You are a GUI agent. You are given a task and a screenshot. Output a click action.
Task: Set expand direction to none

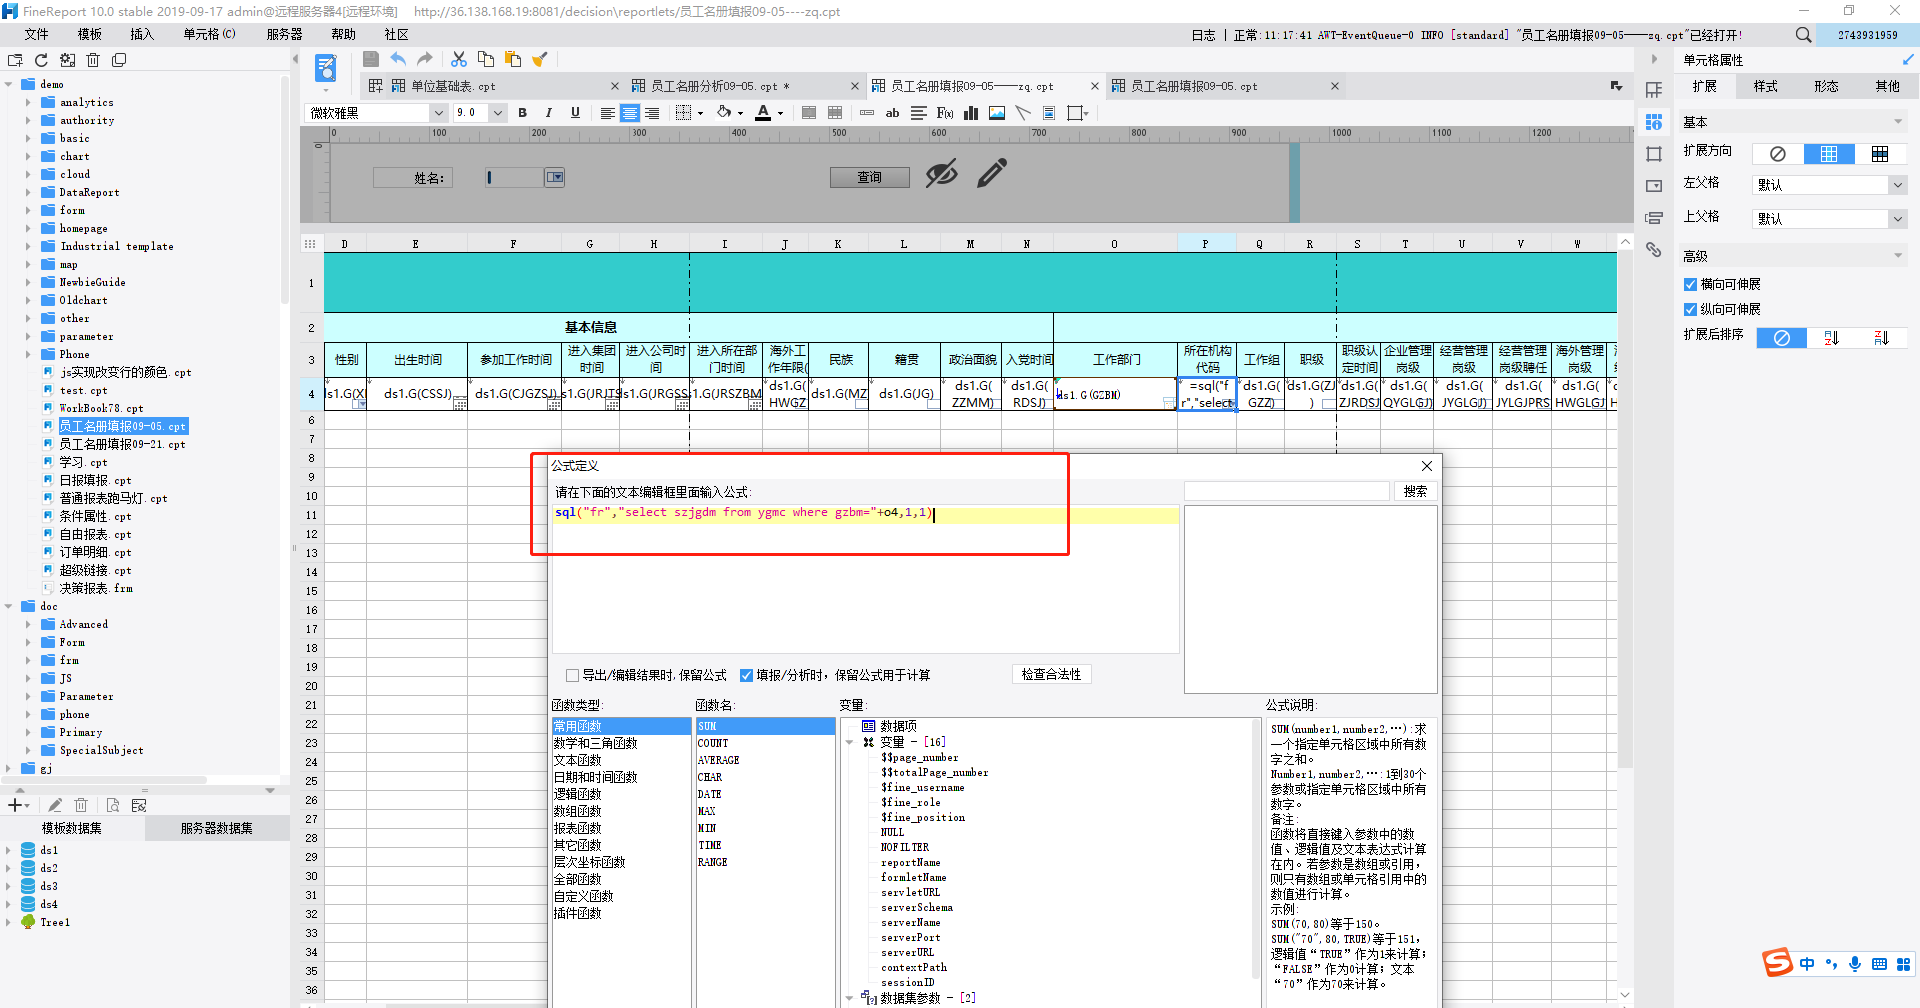[x=1778, y=154]
